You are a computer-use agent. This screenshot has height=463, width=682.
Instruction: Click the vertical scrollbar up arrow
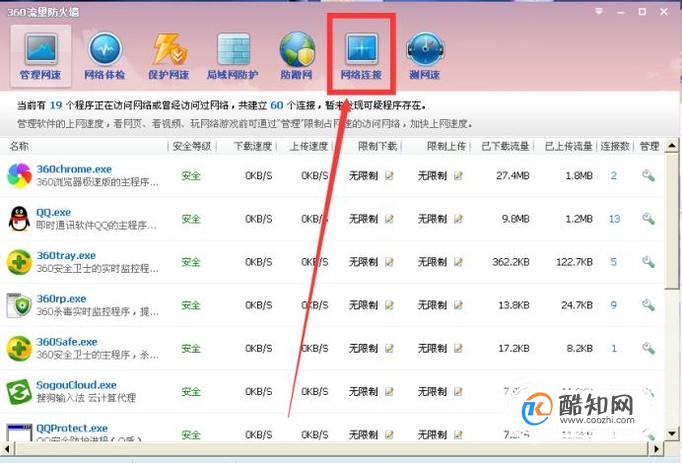click(672, 145)
